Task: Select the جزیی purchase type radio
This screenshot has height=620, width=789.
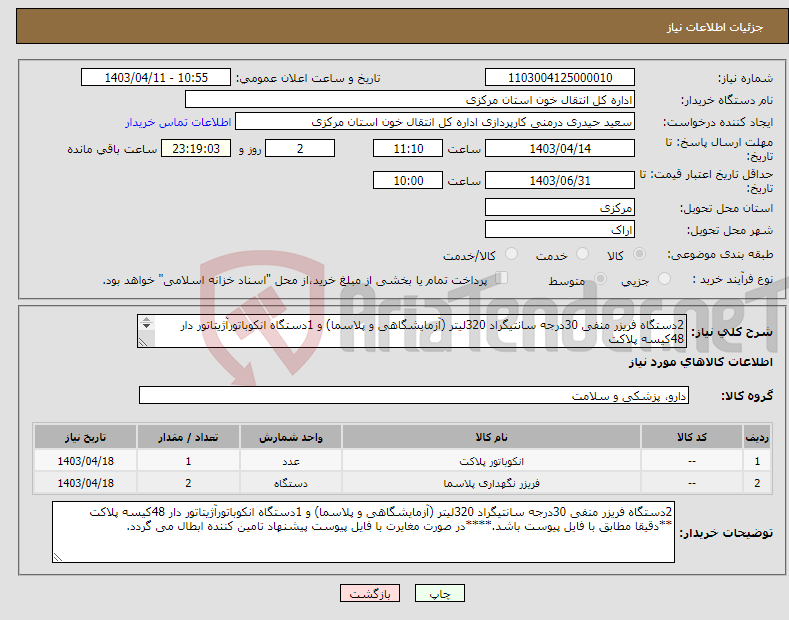Action: pos(664,278)
